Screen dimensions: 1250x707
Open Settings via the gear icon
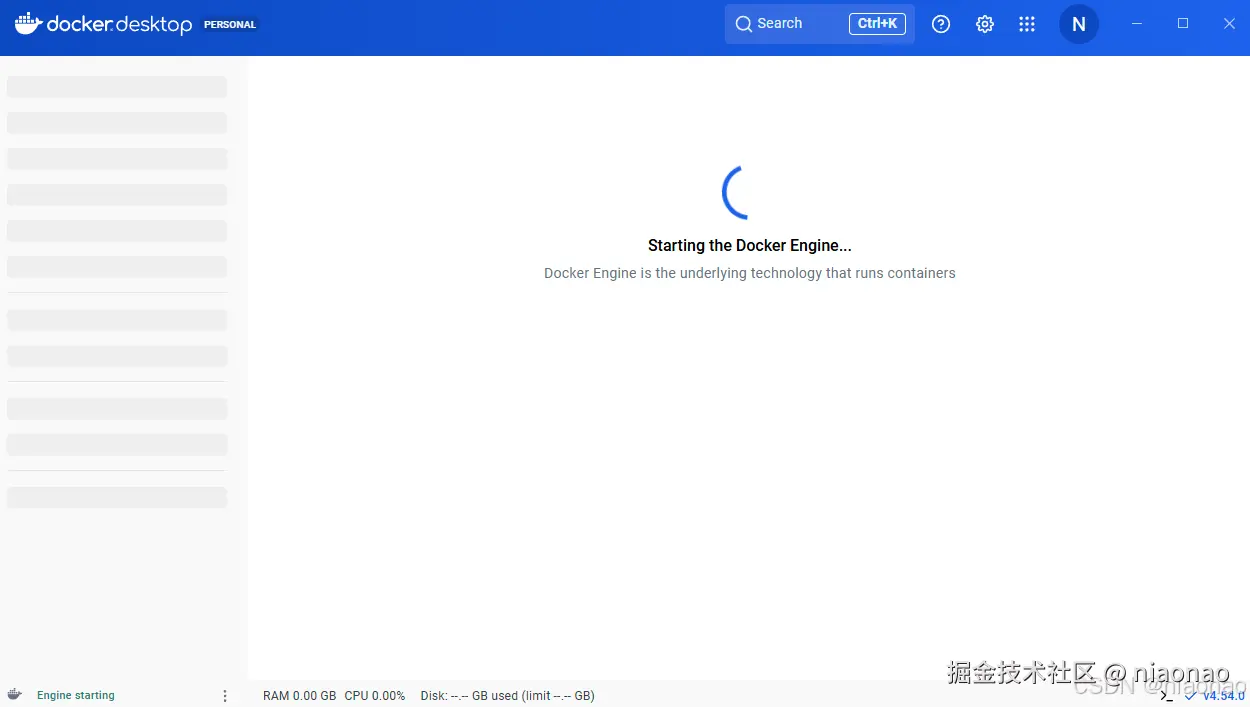(x=985, y=24)
